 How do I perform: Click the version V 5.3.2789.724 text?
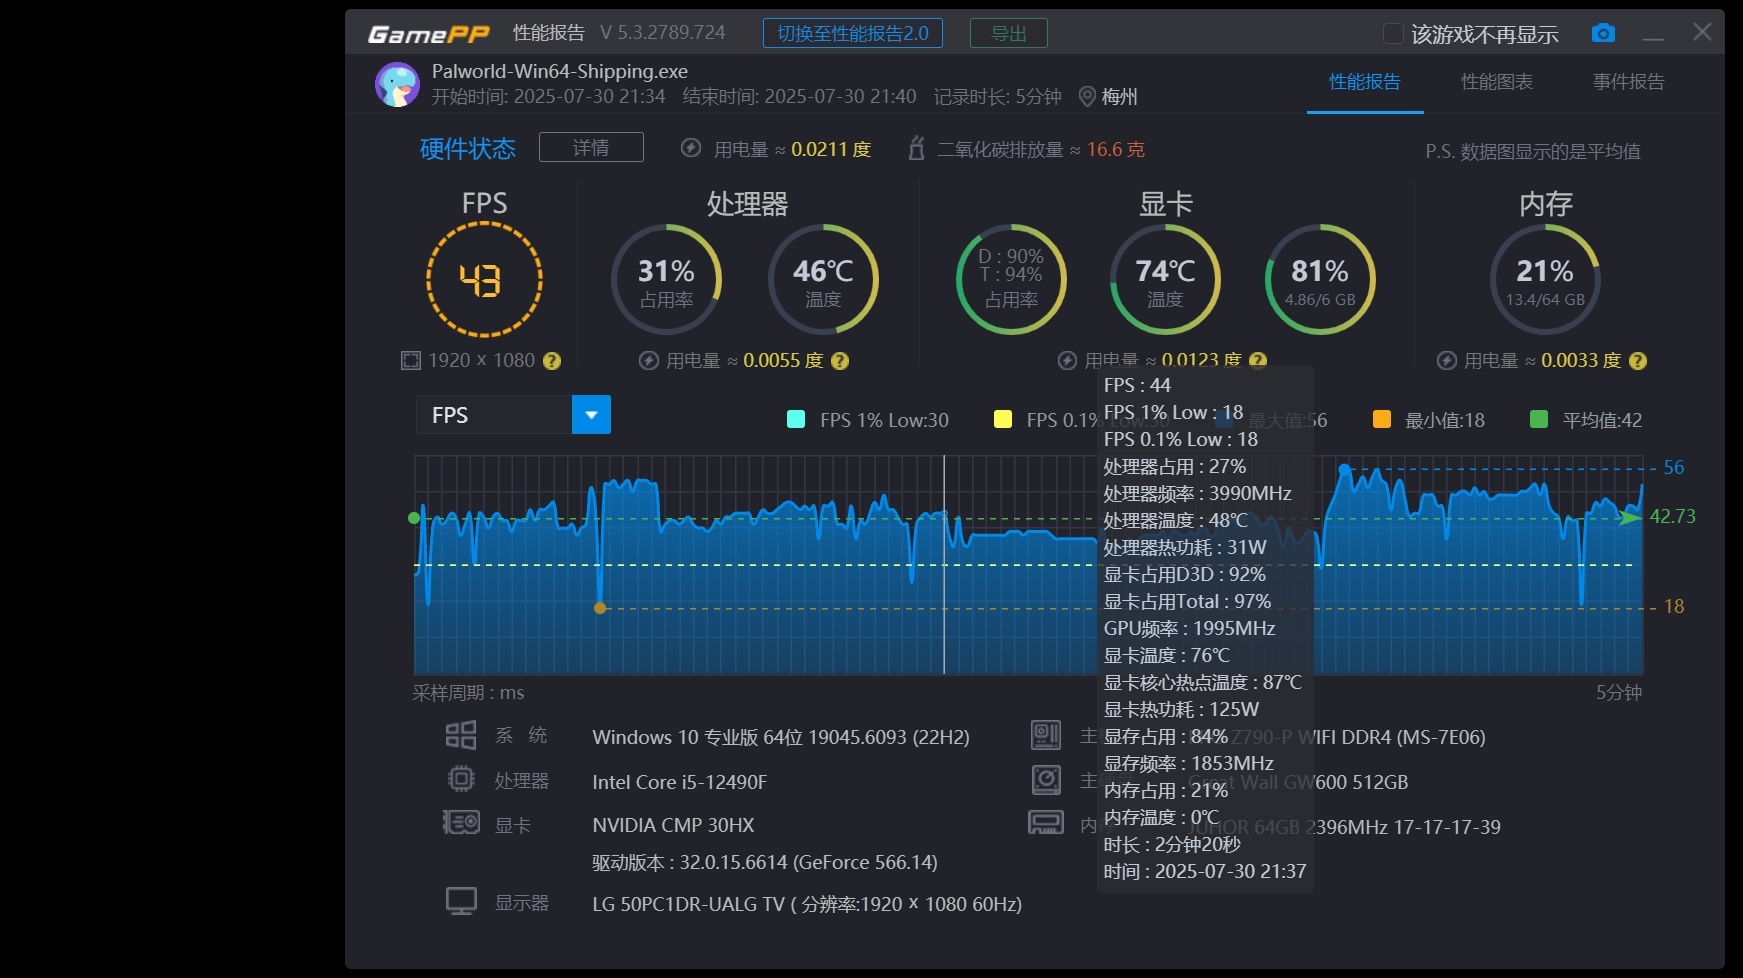pos(663,33)
